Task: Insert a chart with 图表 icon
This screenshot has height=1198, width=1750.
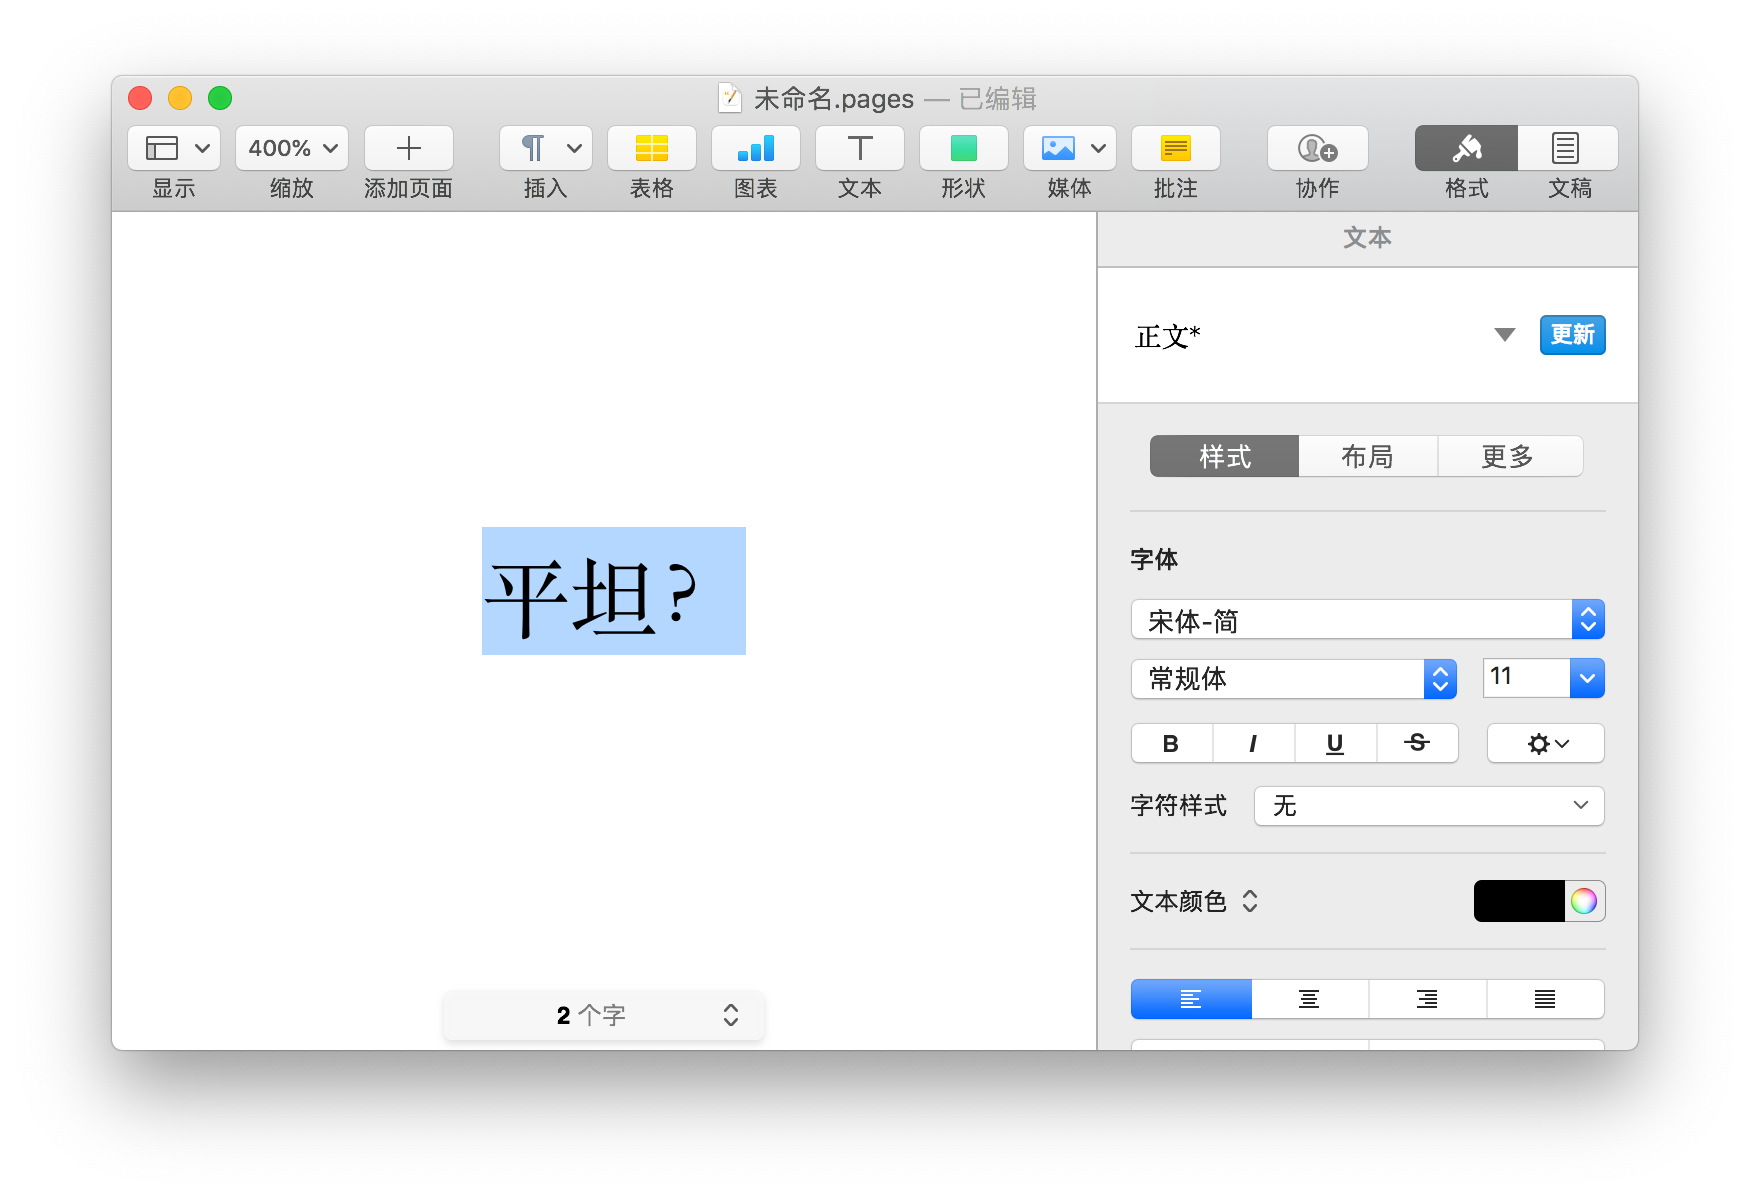Action: (756, 148)
